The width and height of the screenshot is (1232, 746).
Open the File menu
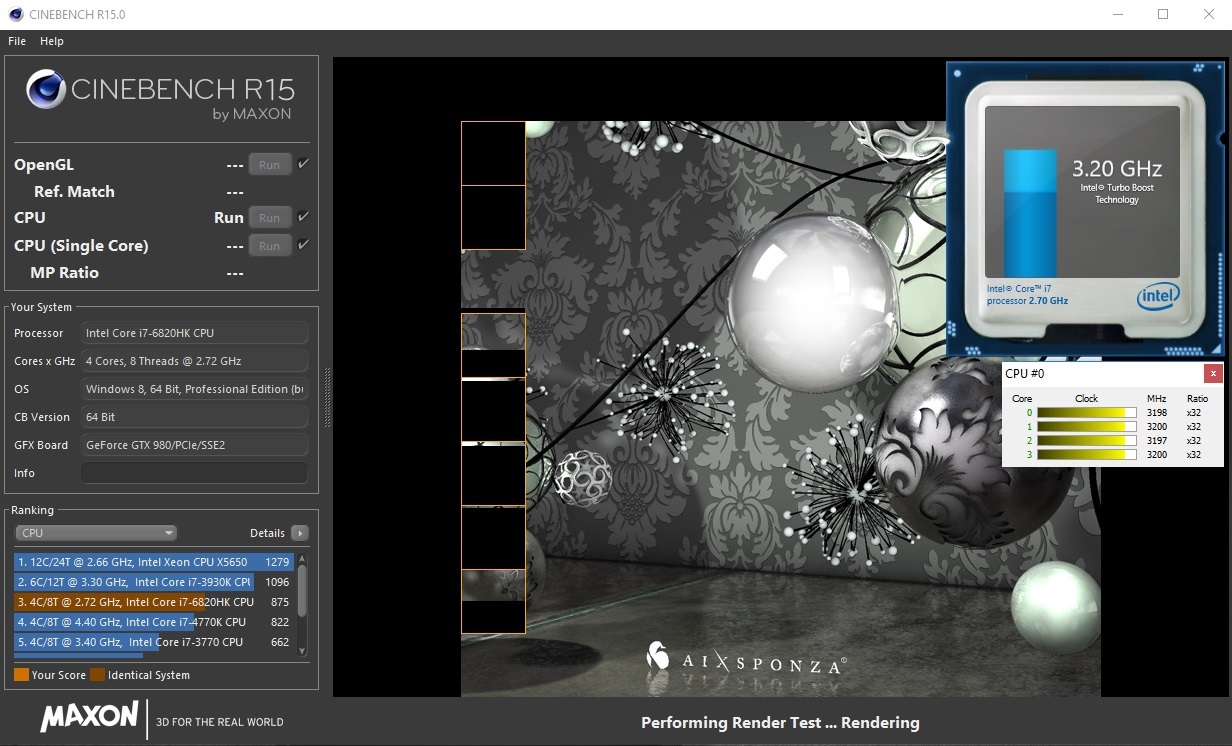[x=17, y=41]
